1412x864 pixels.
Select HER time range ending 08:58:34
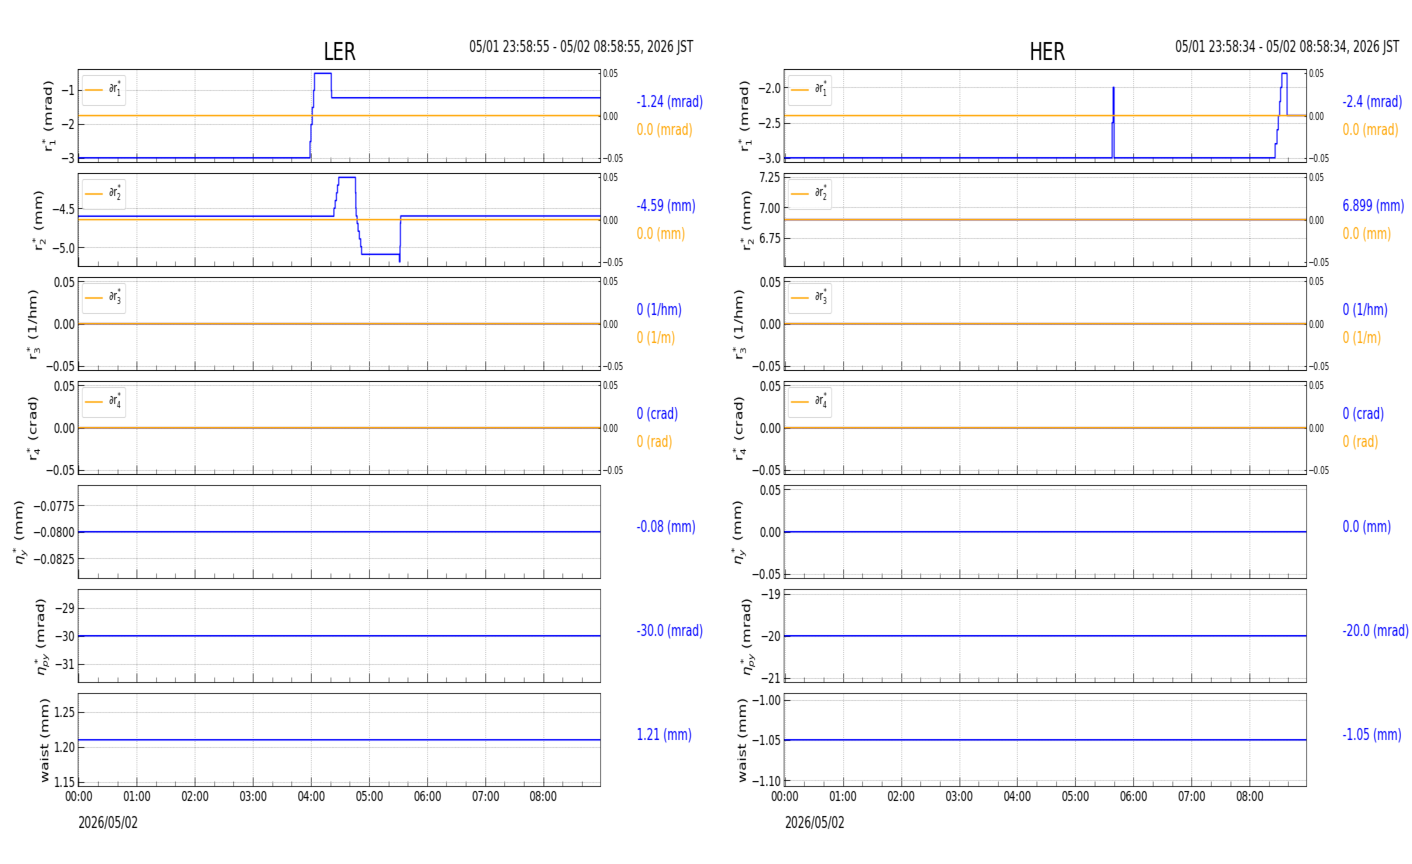point(1287,47)
